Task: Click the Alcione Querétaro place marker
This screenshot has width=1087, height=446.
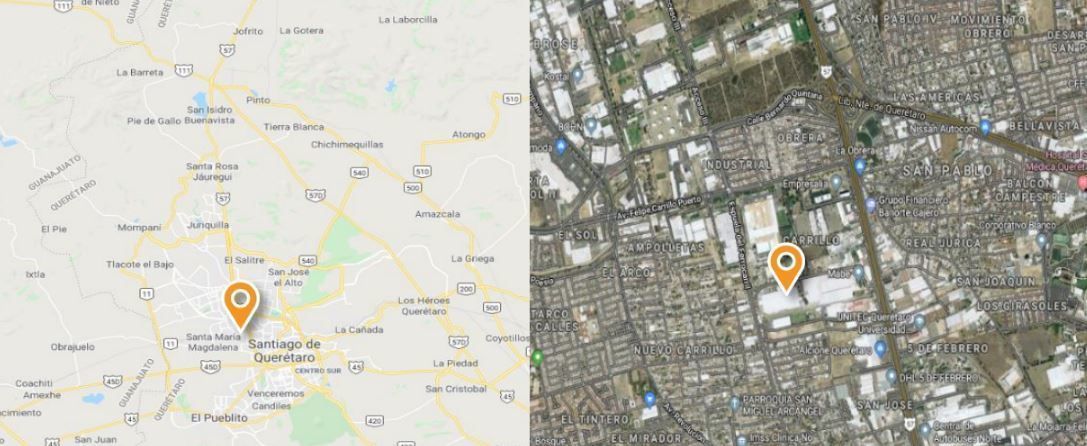Action: point(880,349)
